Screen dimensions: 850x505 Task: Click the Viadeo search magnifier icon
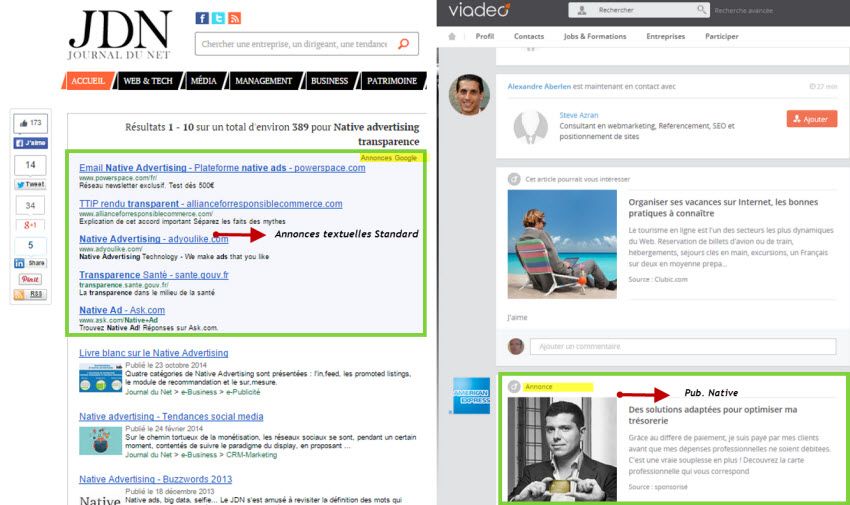[x=701, y=10]
